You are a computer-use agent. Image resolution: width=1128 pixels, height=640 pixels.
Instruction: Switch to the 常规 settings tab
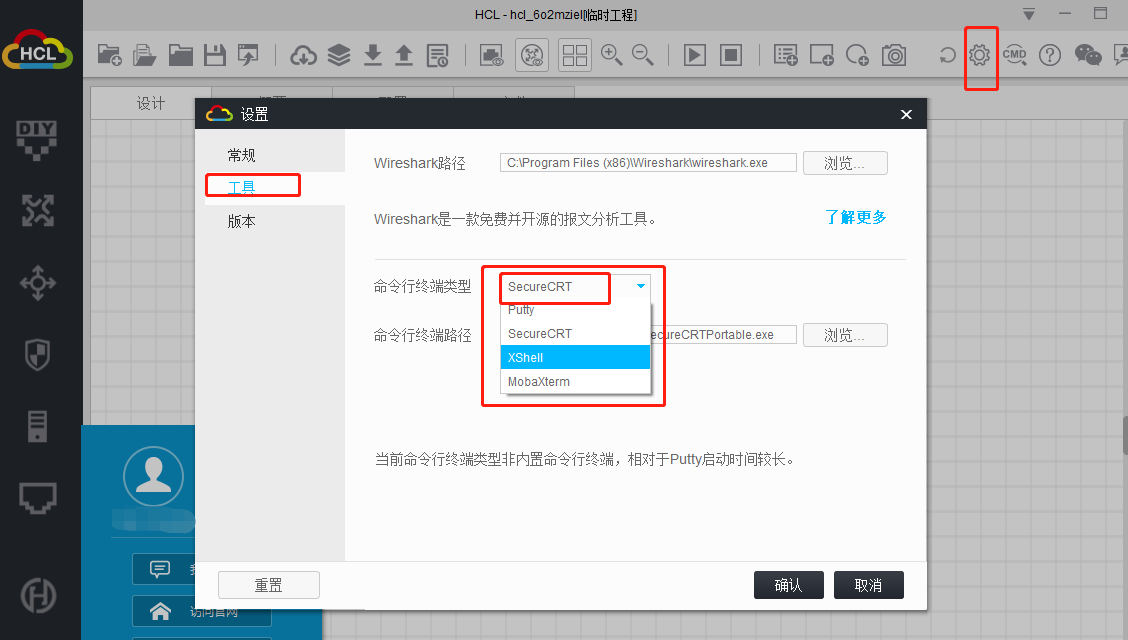pos(242,155)
